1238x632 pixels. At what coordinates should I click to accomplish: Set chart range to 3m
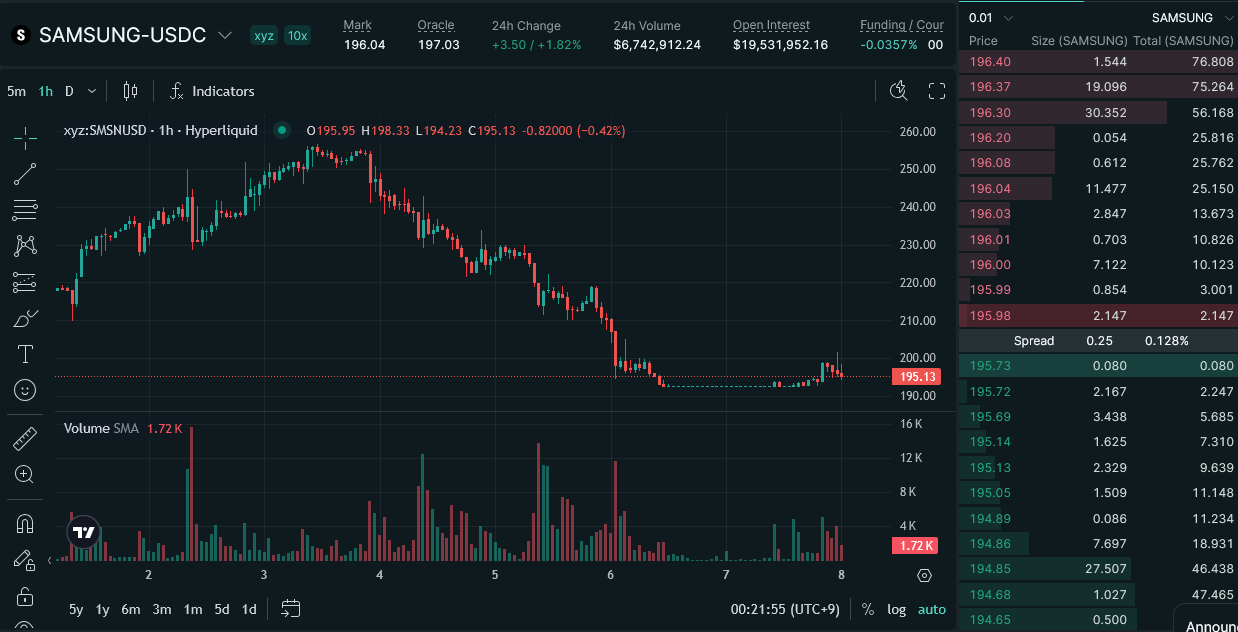(162, 609)
